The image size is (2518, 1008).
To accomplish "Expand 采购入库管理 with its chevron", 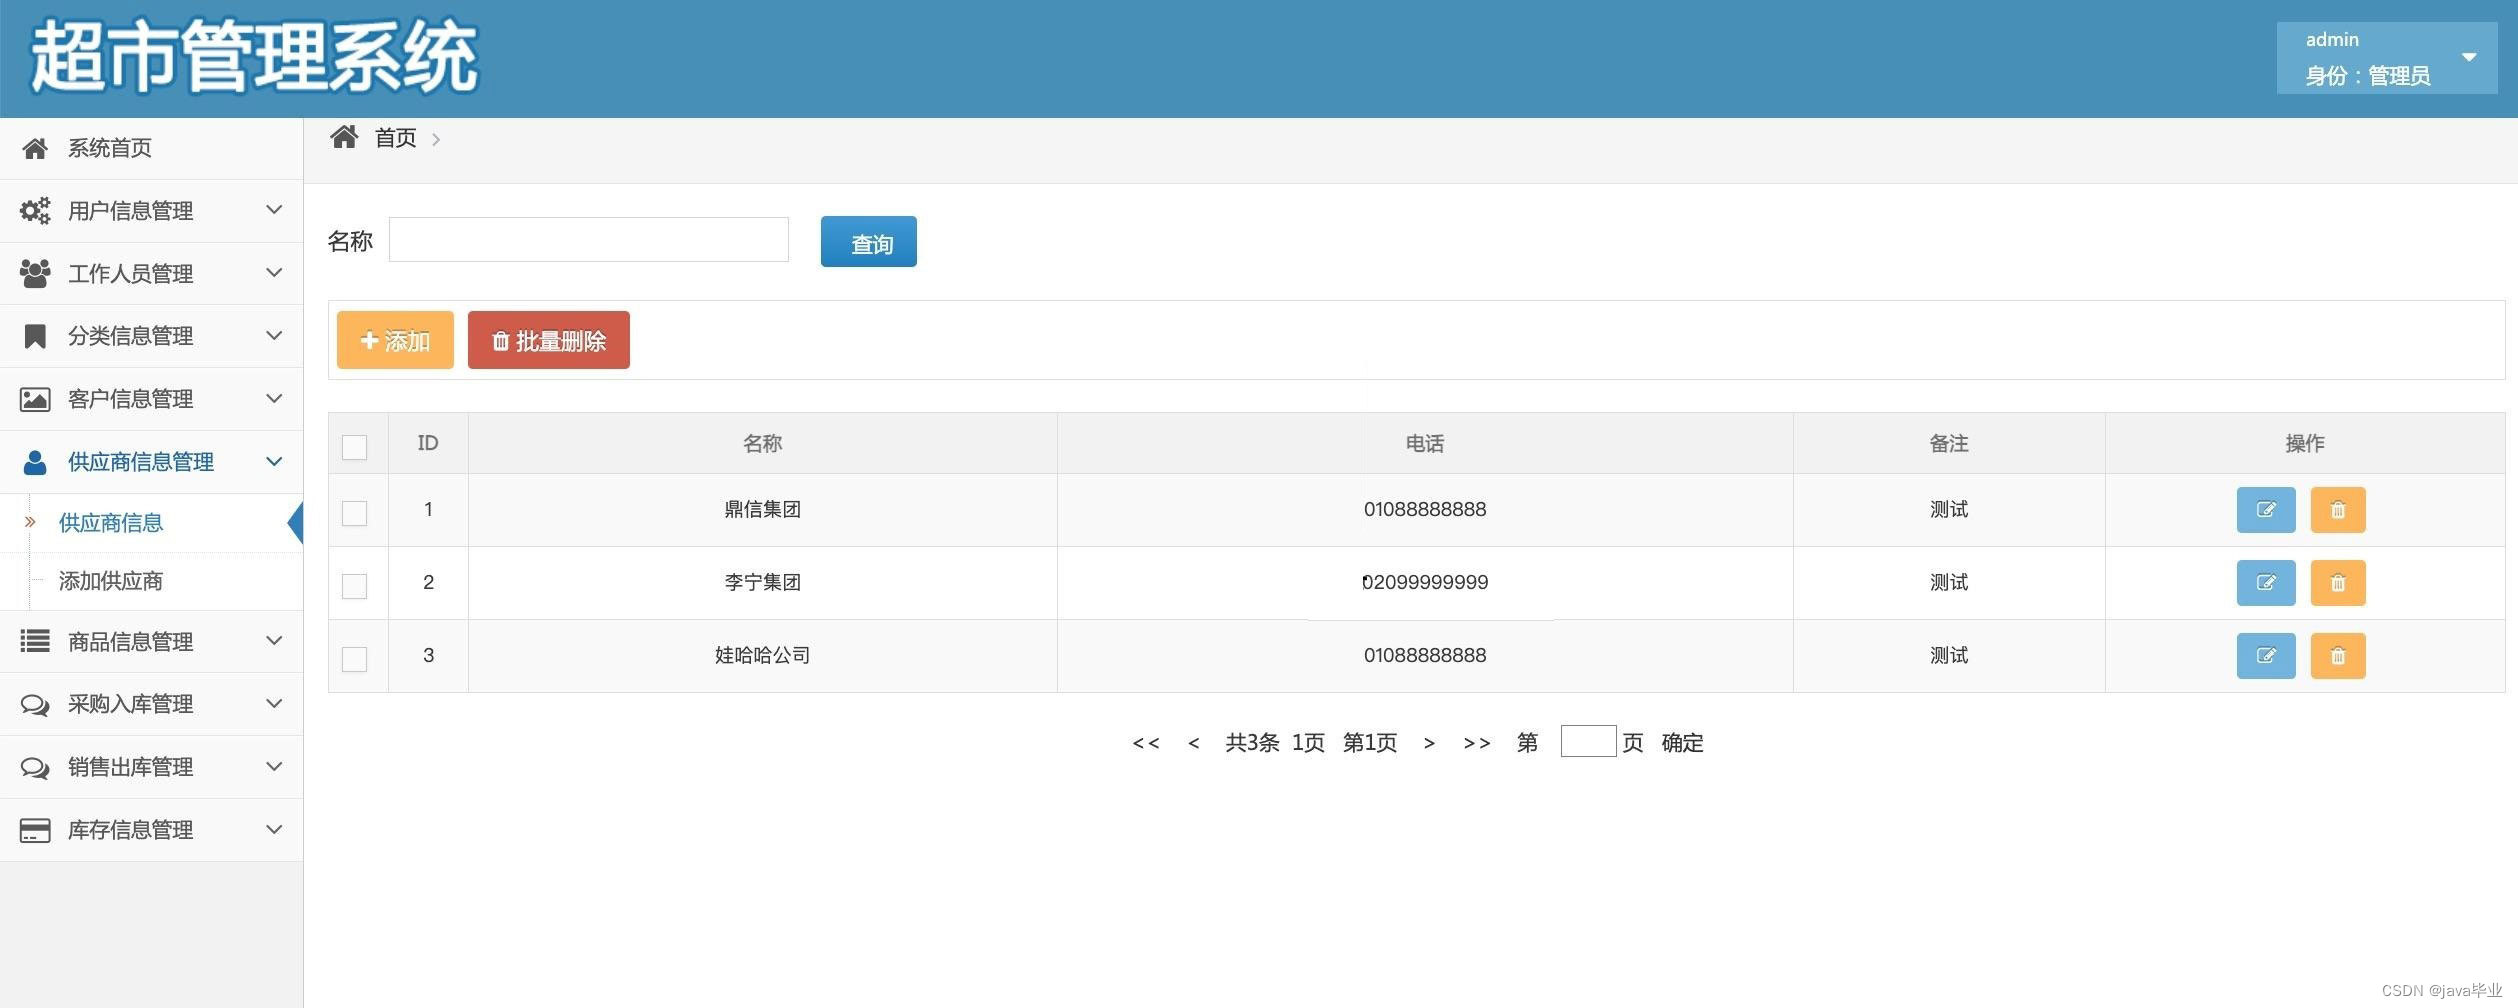I will point(274,704).
